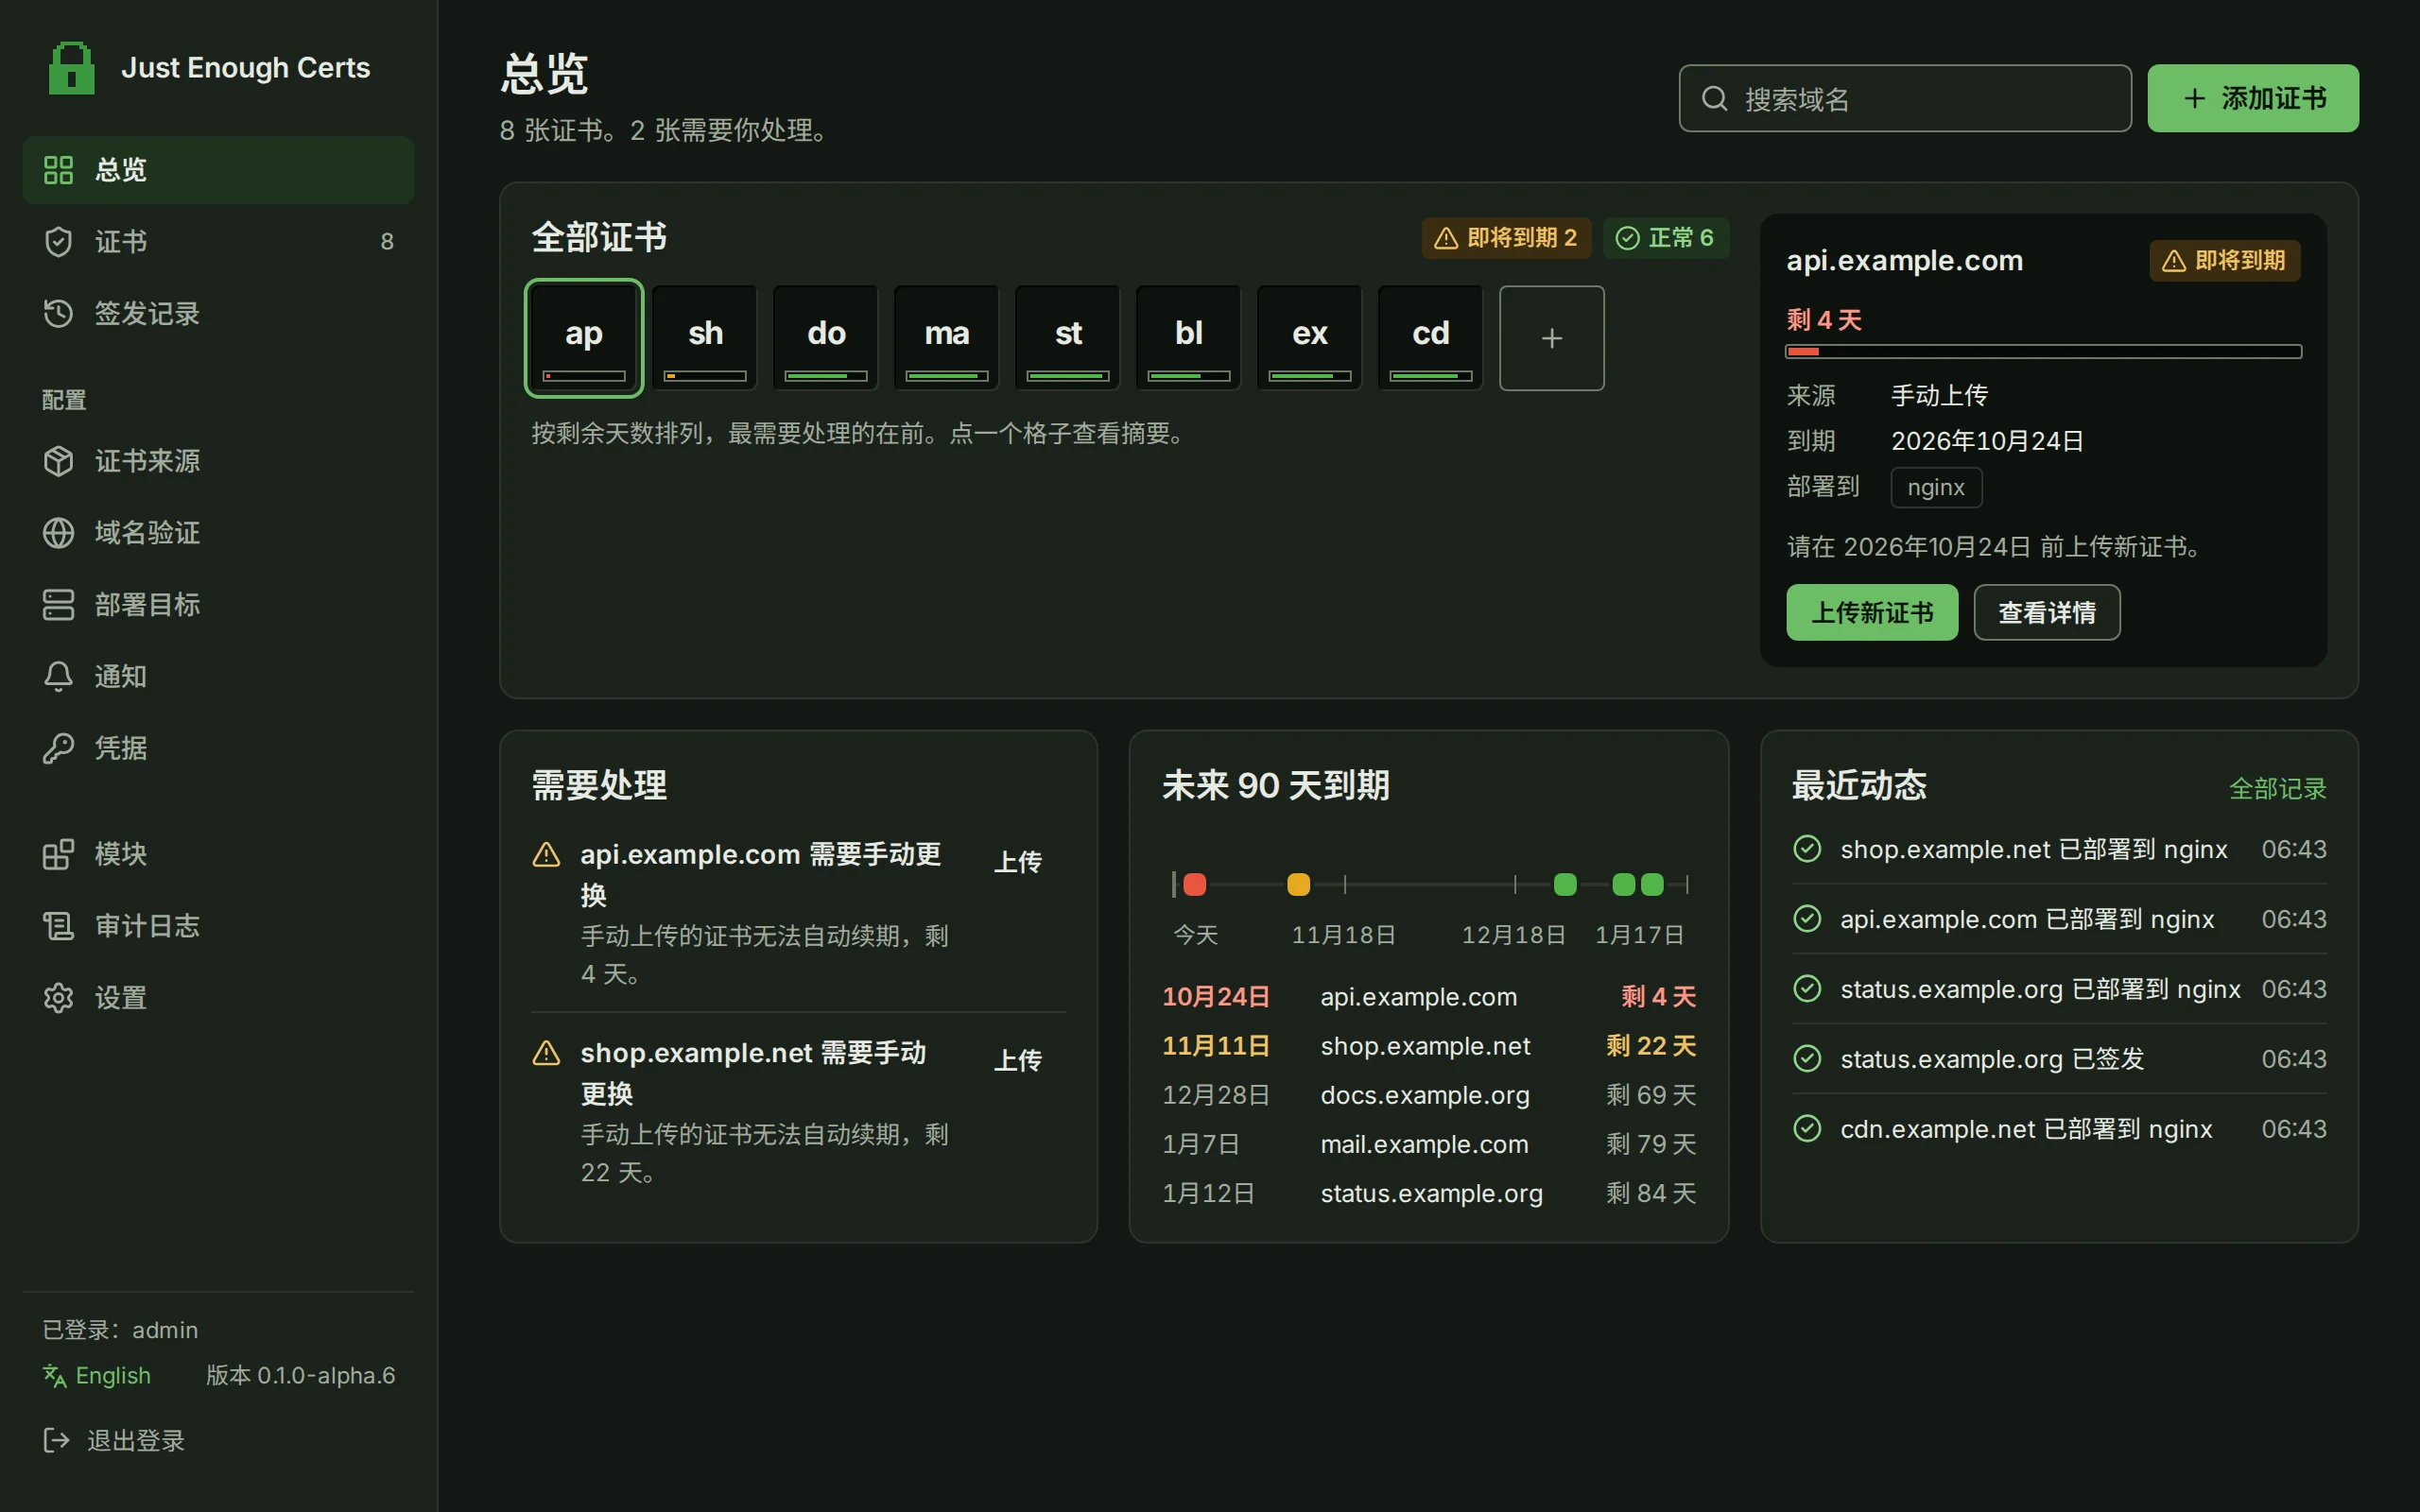Select the bl certificate tile

[x=1189, y=338]
